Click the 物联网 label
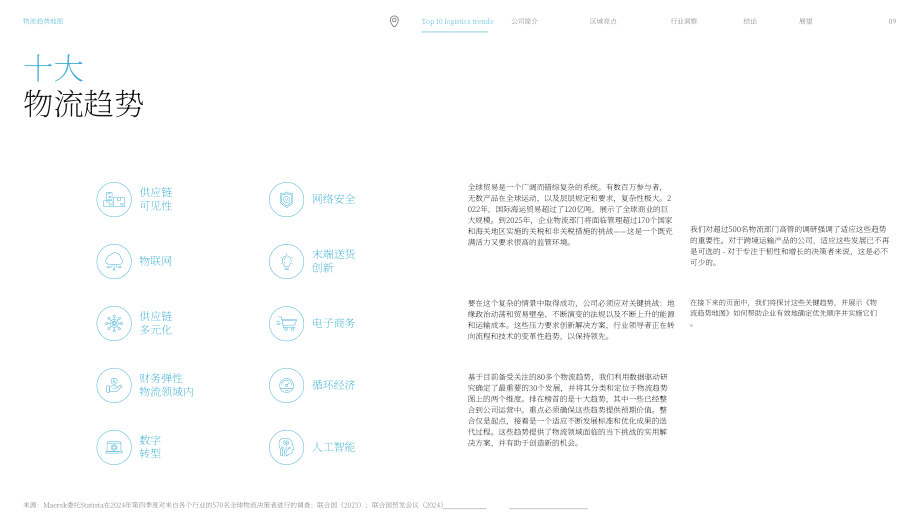Screen dimensions: 920x518 pyautogui.click(x=155, y=261)
